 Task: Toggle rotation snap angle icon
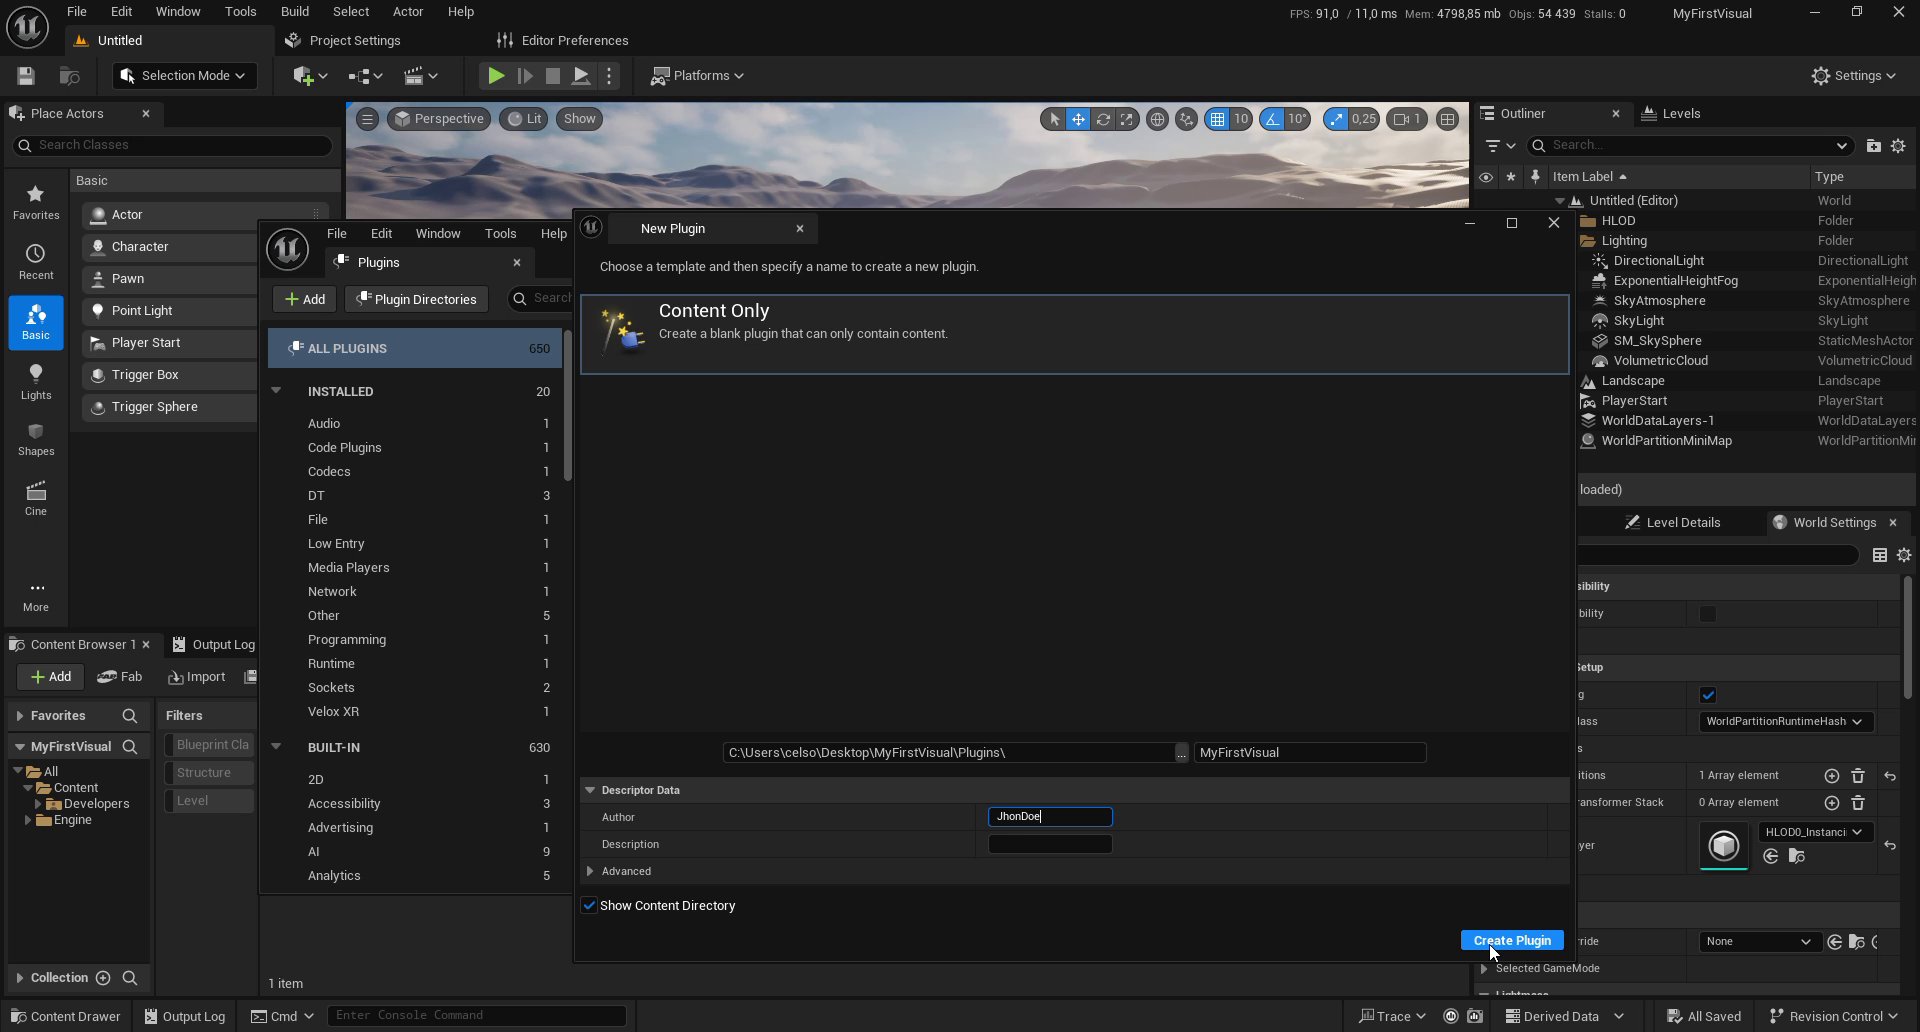click(1272, 119)
